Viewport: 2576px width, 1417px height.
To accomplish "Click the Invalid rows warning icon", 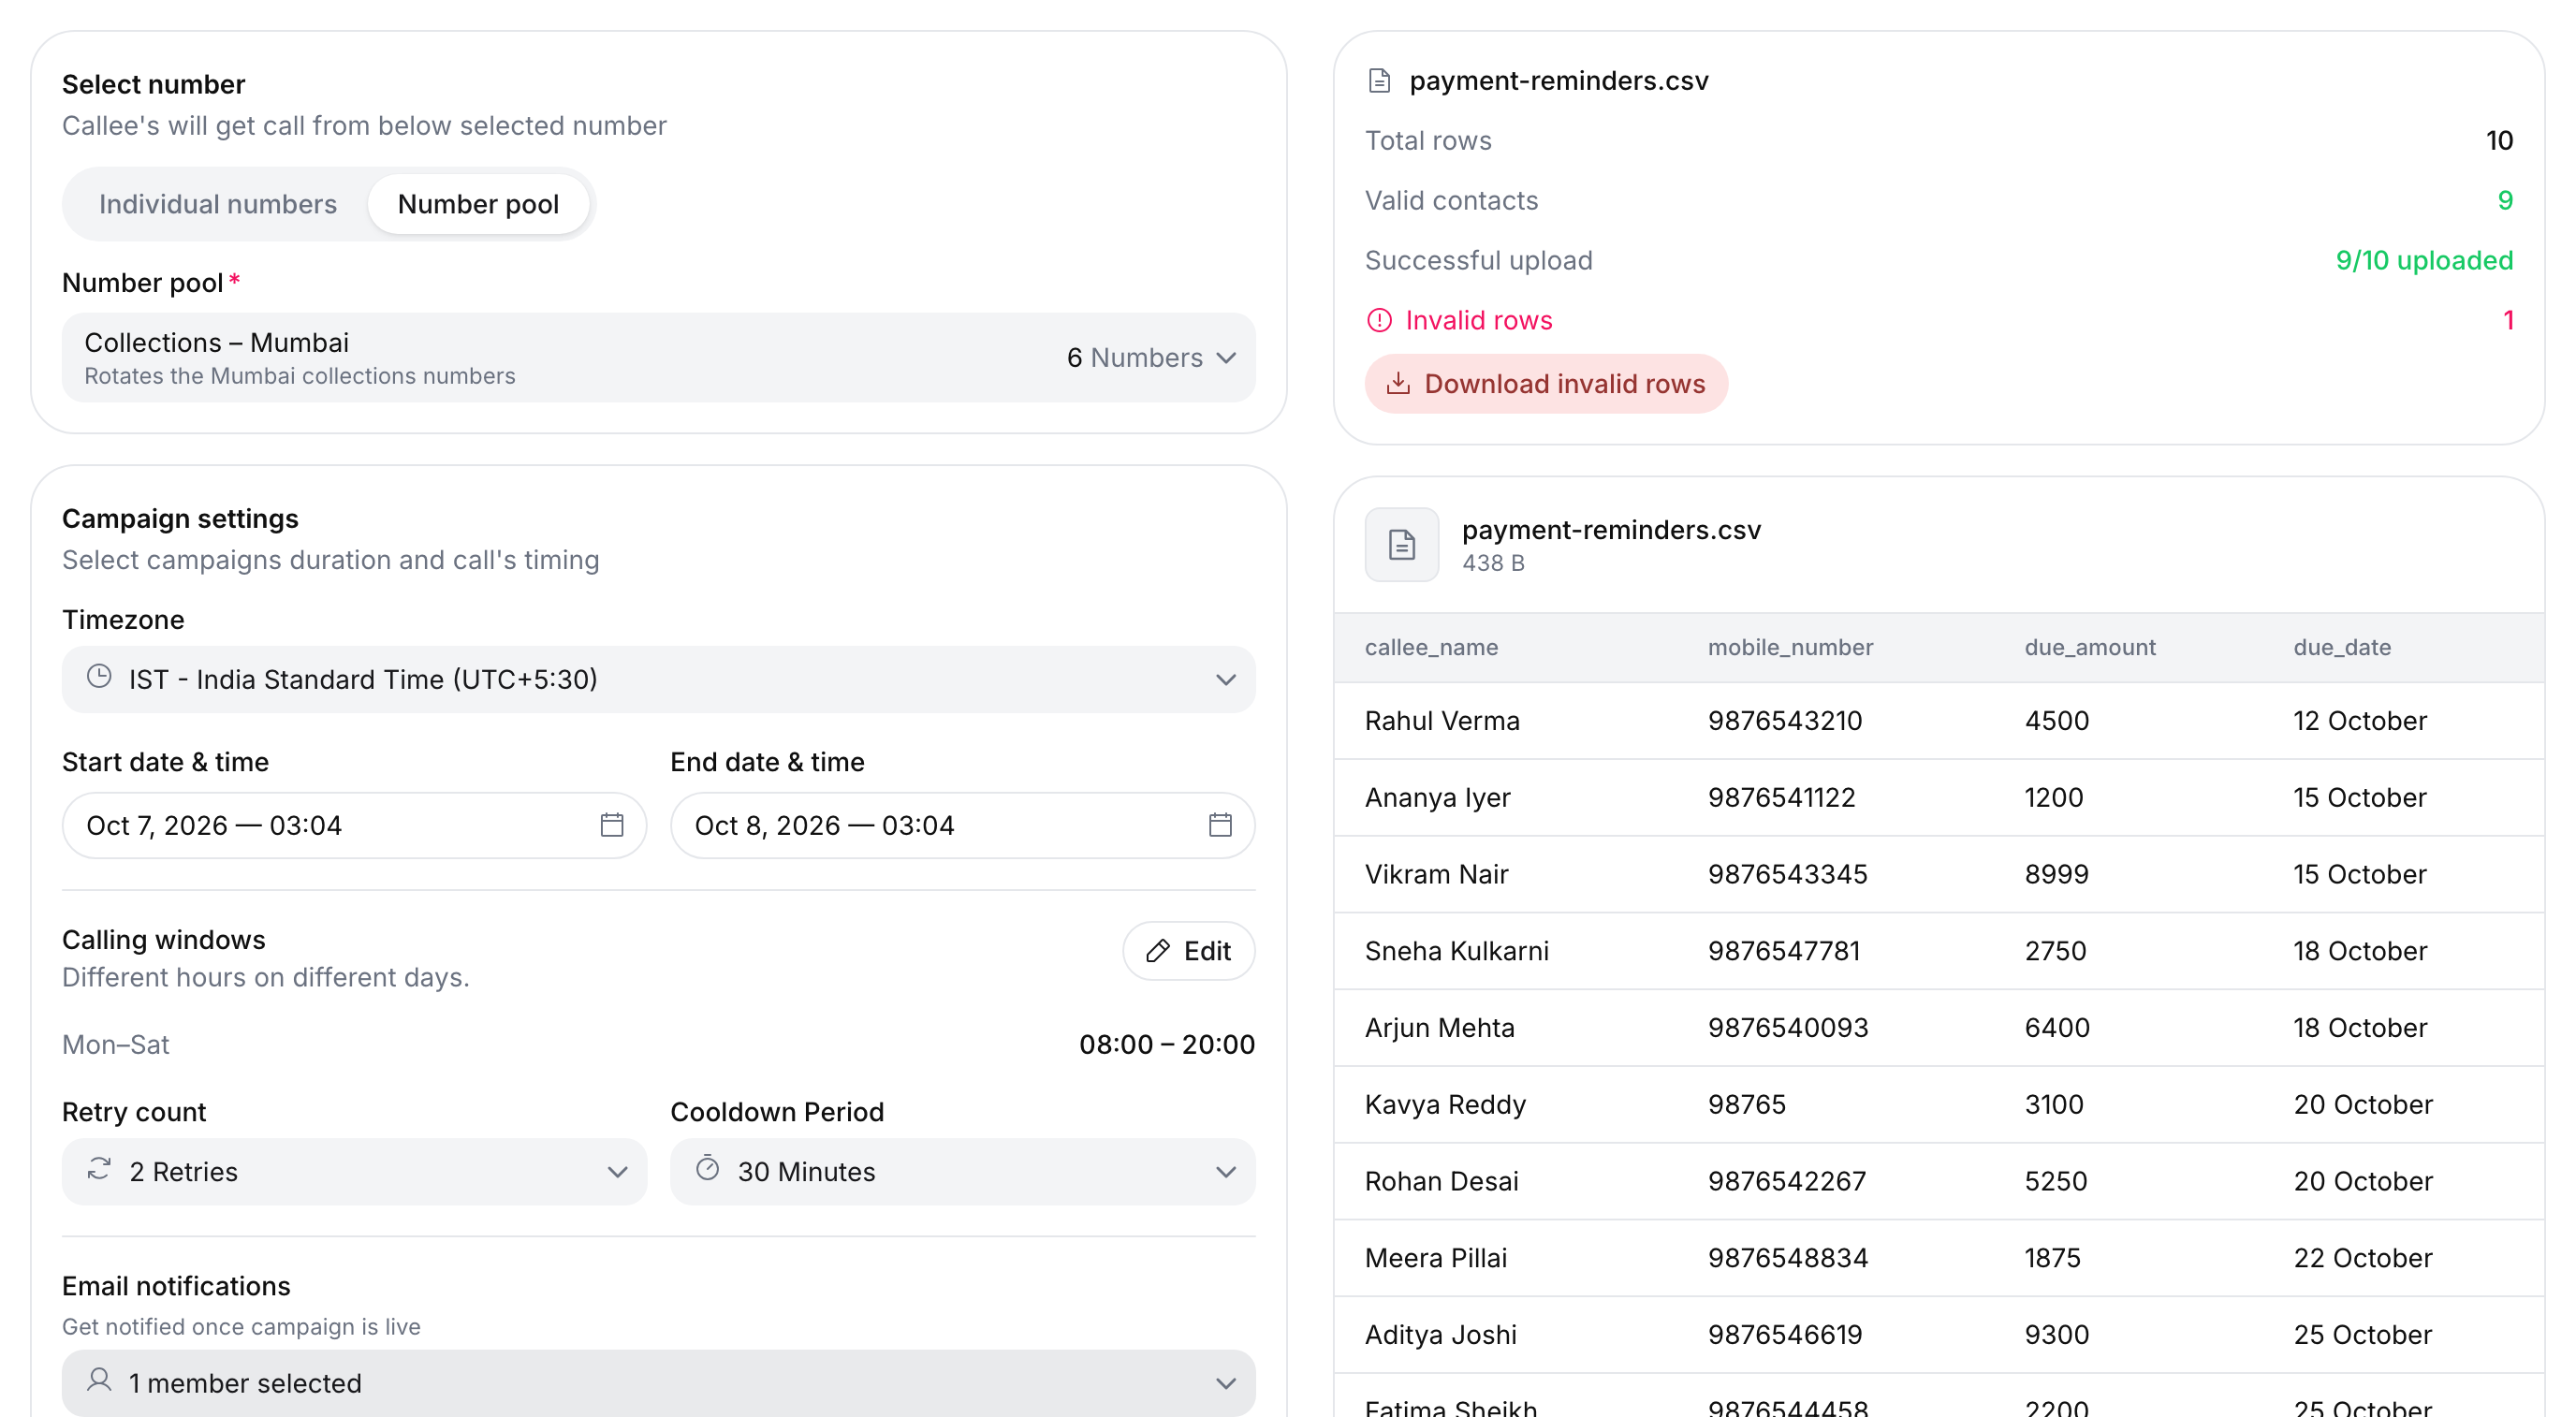I will [x=1379, y=320].
